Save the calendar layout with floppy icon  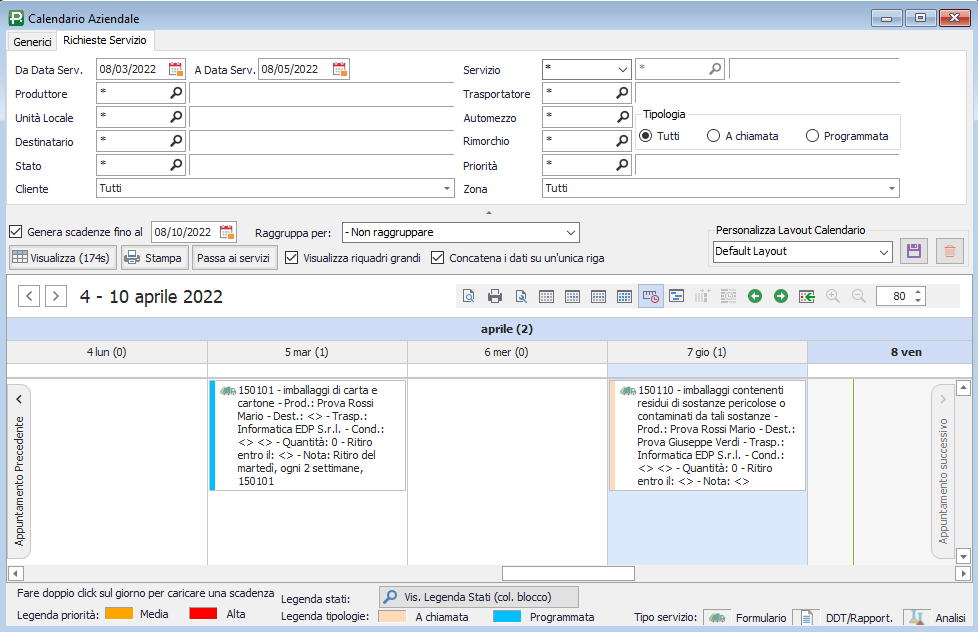[912, 251]
